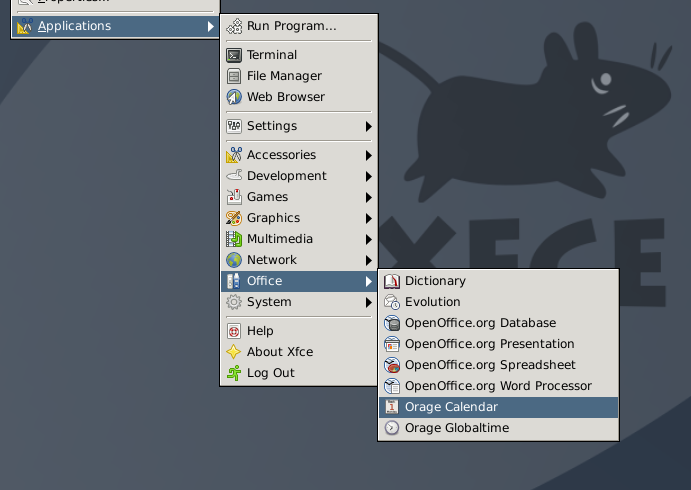Select the Applications menu label
Screen dimensions: 691x490
(x=74, y=26)
